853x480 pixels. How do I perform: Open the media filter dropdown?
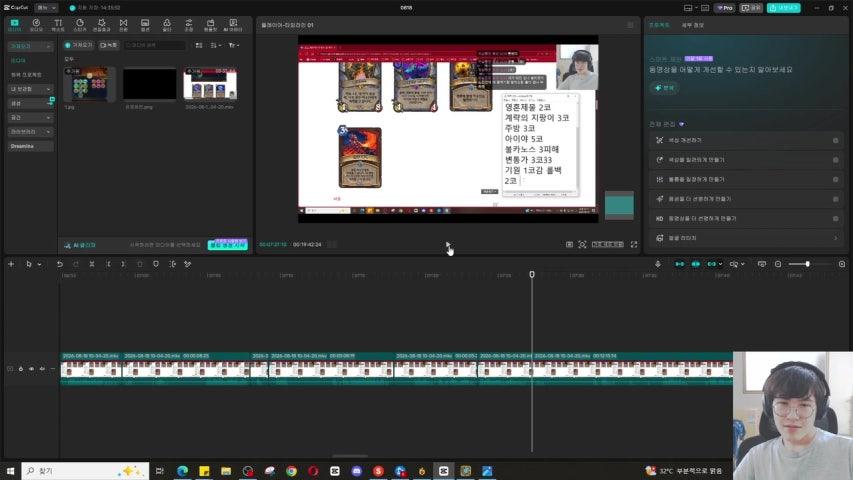pos(234,45)
